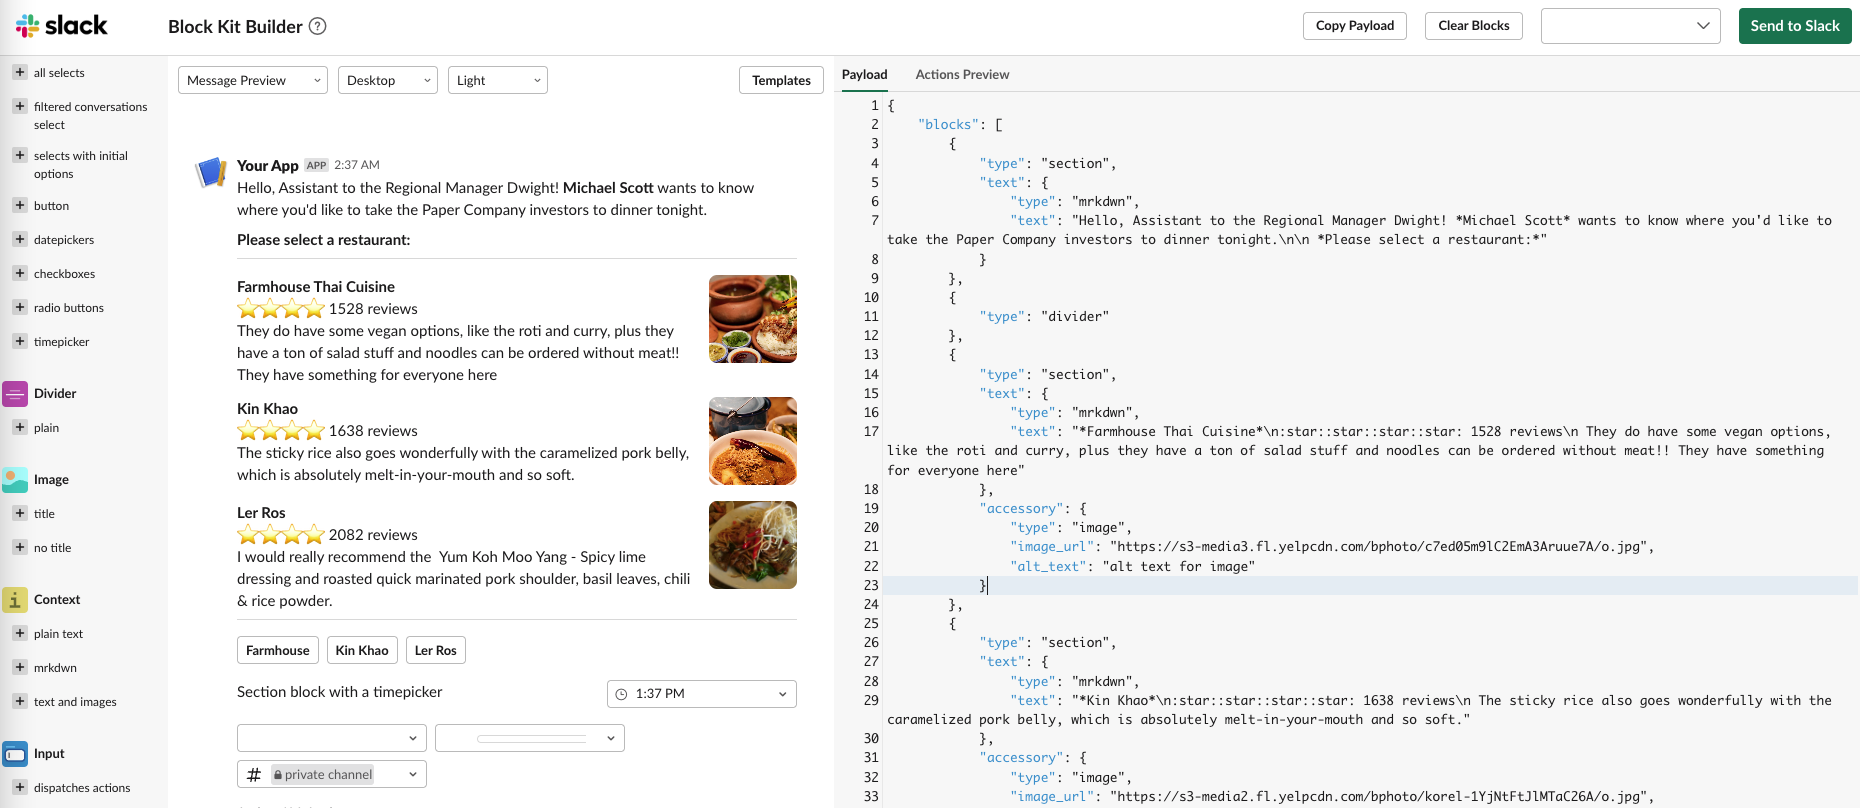Add the 'dispatches actions' input block
Image resolution: width=1860 pixels, height=808 pixels.
(x=19, y=787)
